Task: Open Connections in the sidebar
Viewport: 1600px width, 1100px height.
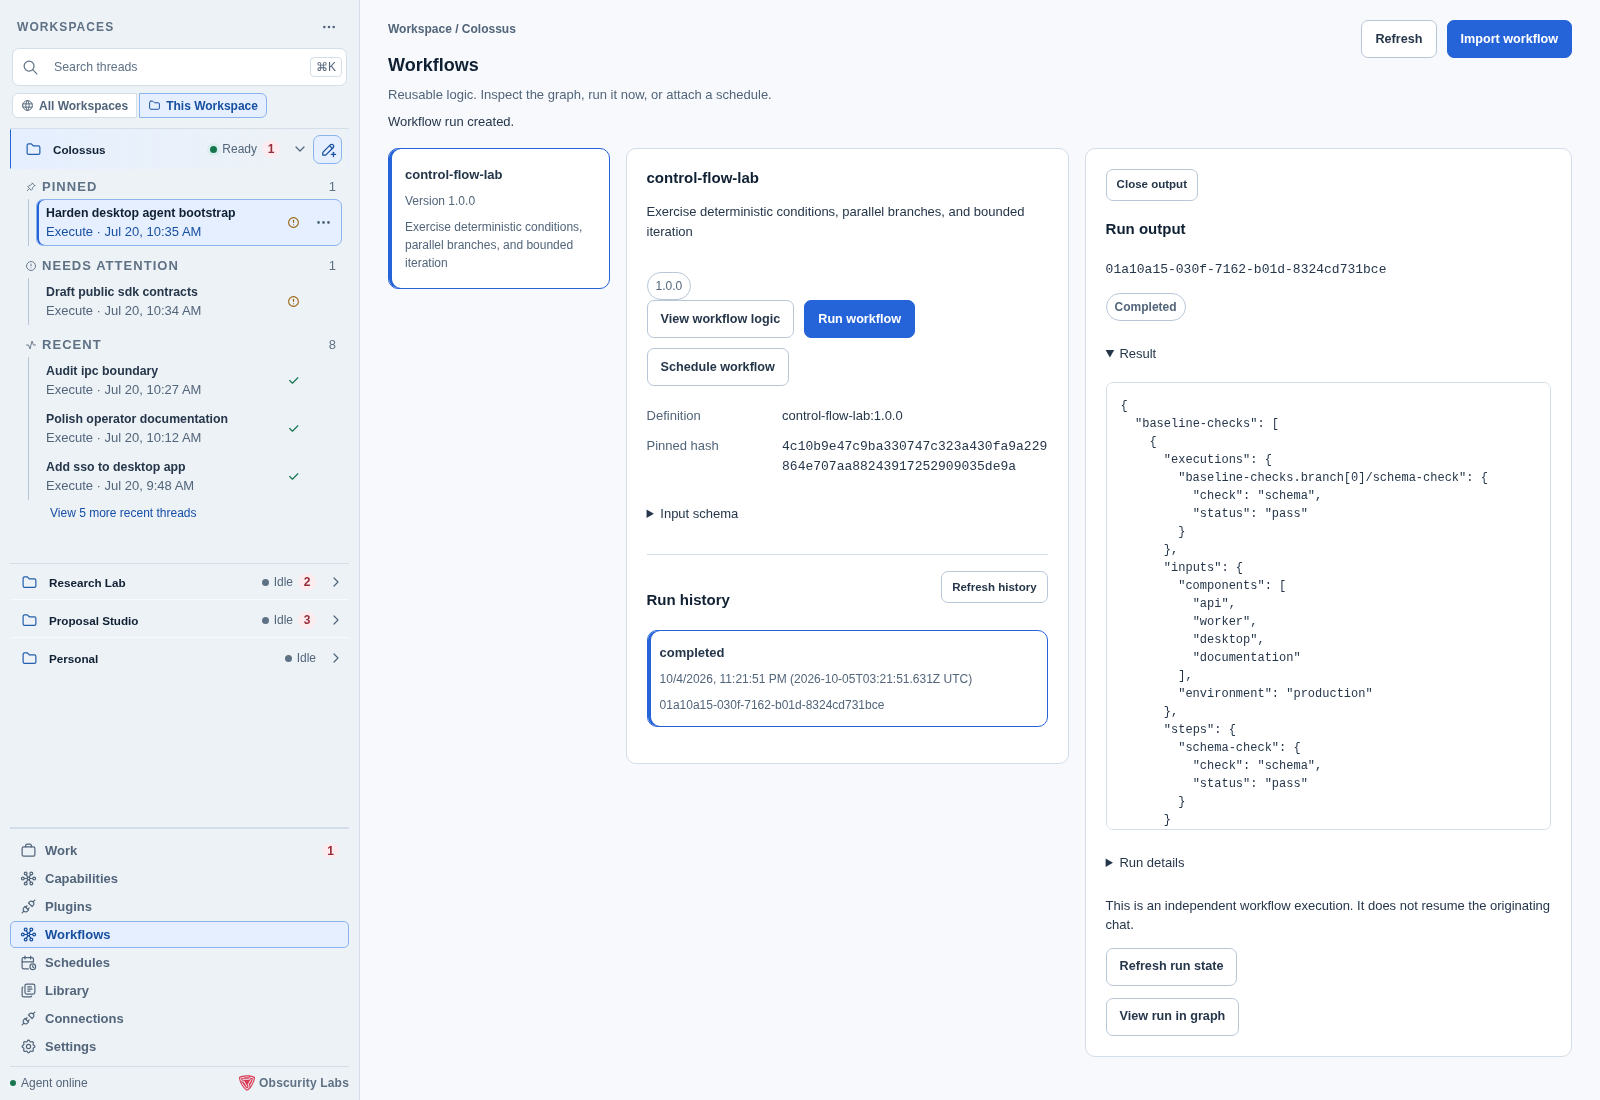Action: (180, 1019)
